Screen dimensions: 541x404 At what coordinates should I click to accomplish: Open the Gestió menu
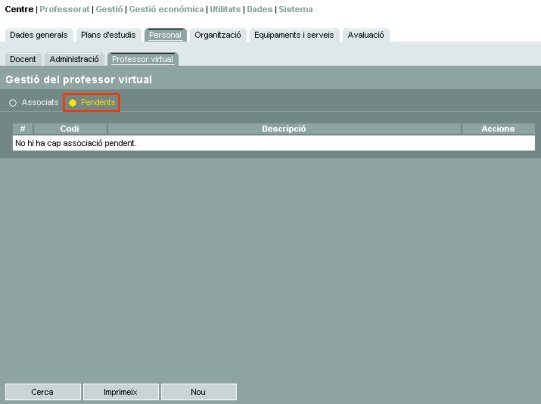(109, 9)
